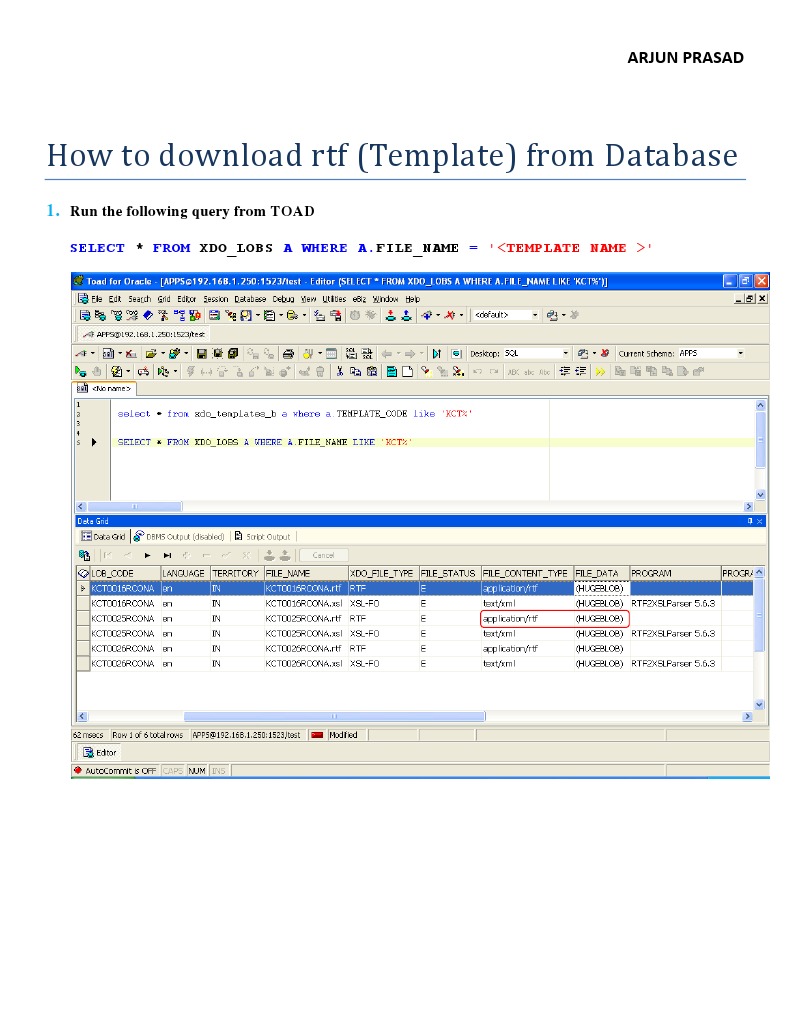Open the Grid menu
Image resolution: width=791 pixels, height=1023 pixels.
coord(163,299)
